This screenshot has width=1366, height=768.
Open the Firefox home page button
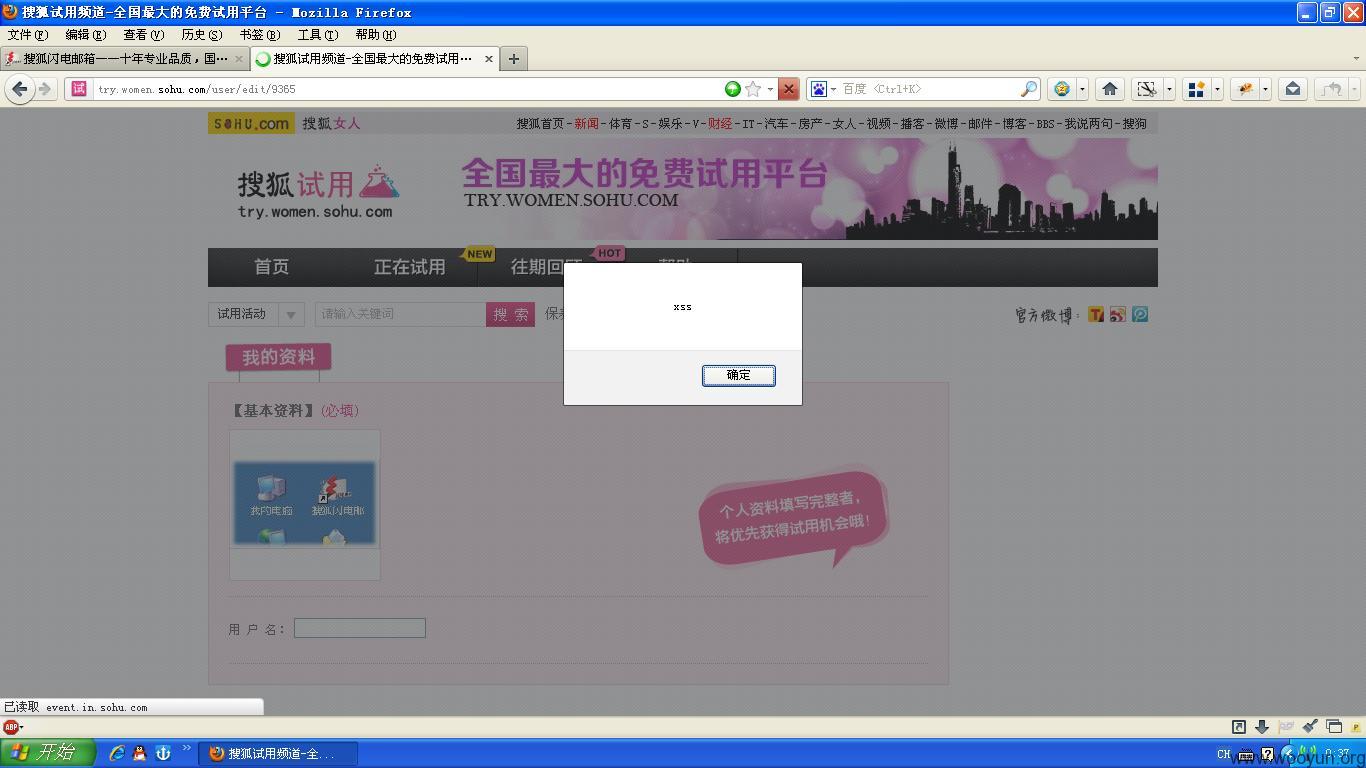(1109, 89)
